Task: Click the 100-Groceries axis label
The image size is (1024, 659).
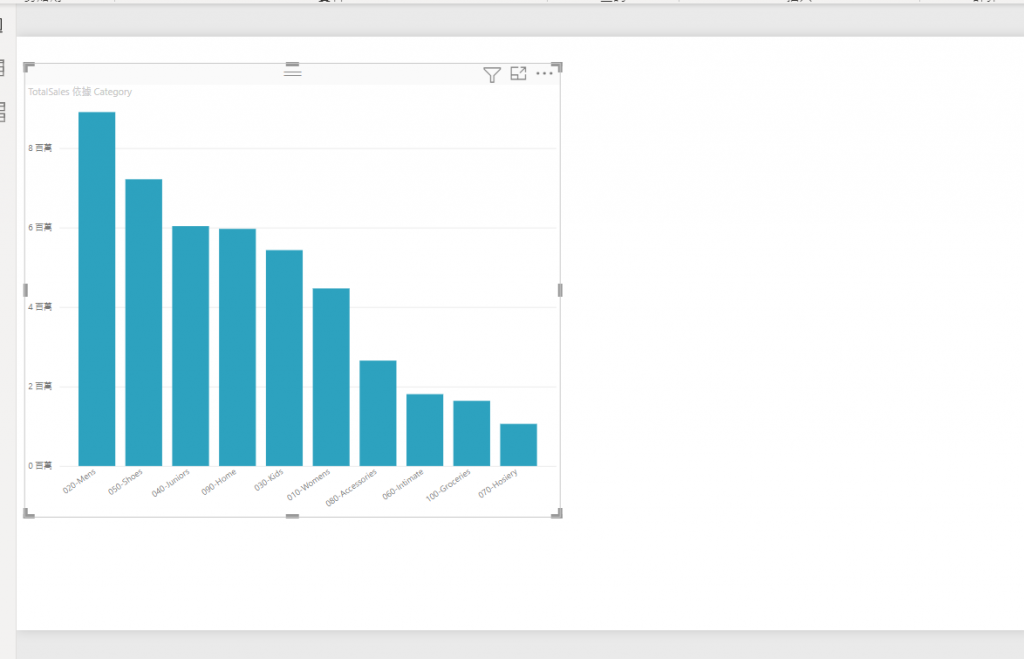Action: (448, 485)
